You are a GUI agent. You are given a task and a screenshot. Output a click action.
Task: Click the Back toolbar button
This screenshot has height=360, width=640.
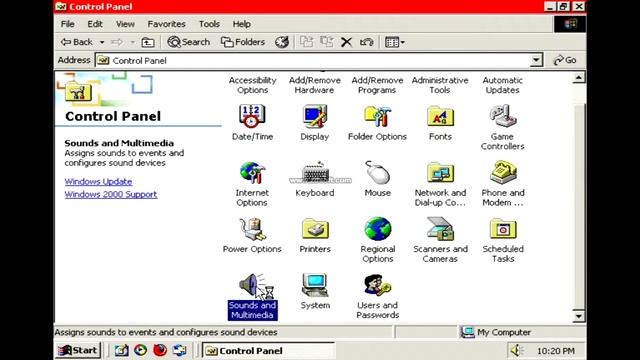coord(77,42)
